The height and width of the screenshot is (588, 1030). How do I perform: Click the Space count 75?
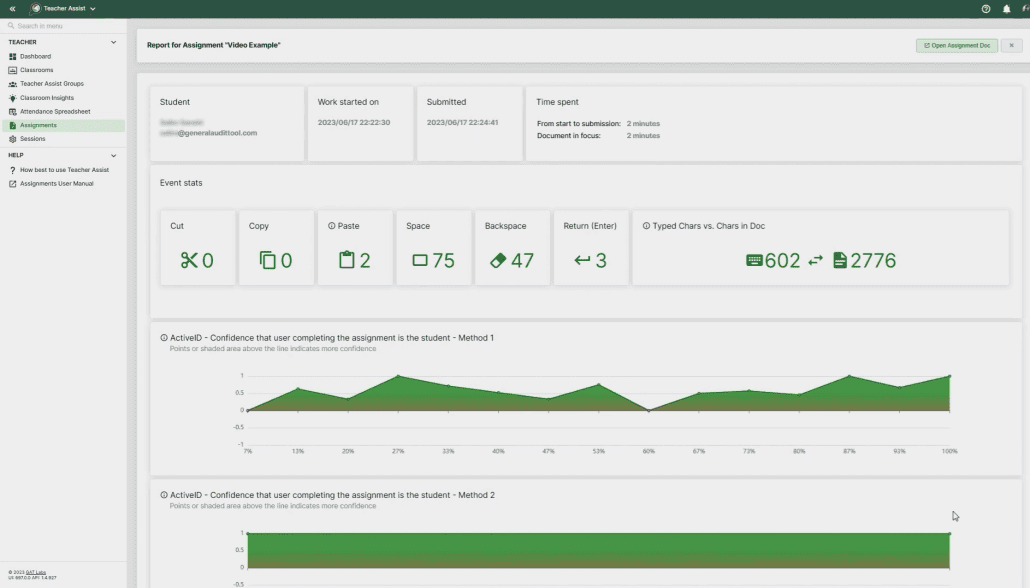[443, 261]
